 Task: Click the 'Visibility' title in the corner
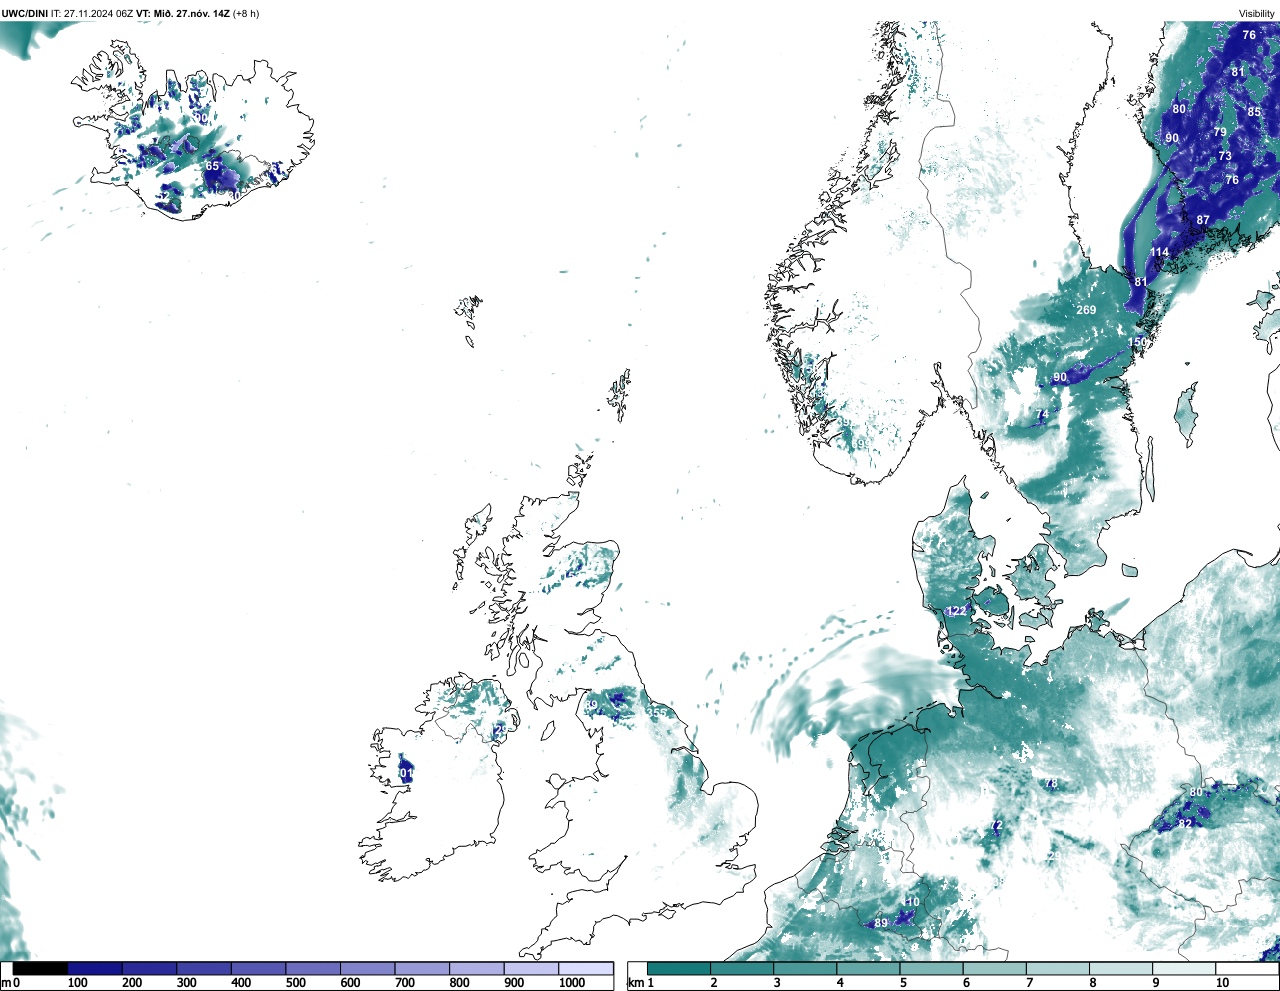[x=1257, y=14]
